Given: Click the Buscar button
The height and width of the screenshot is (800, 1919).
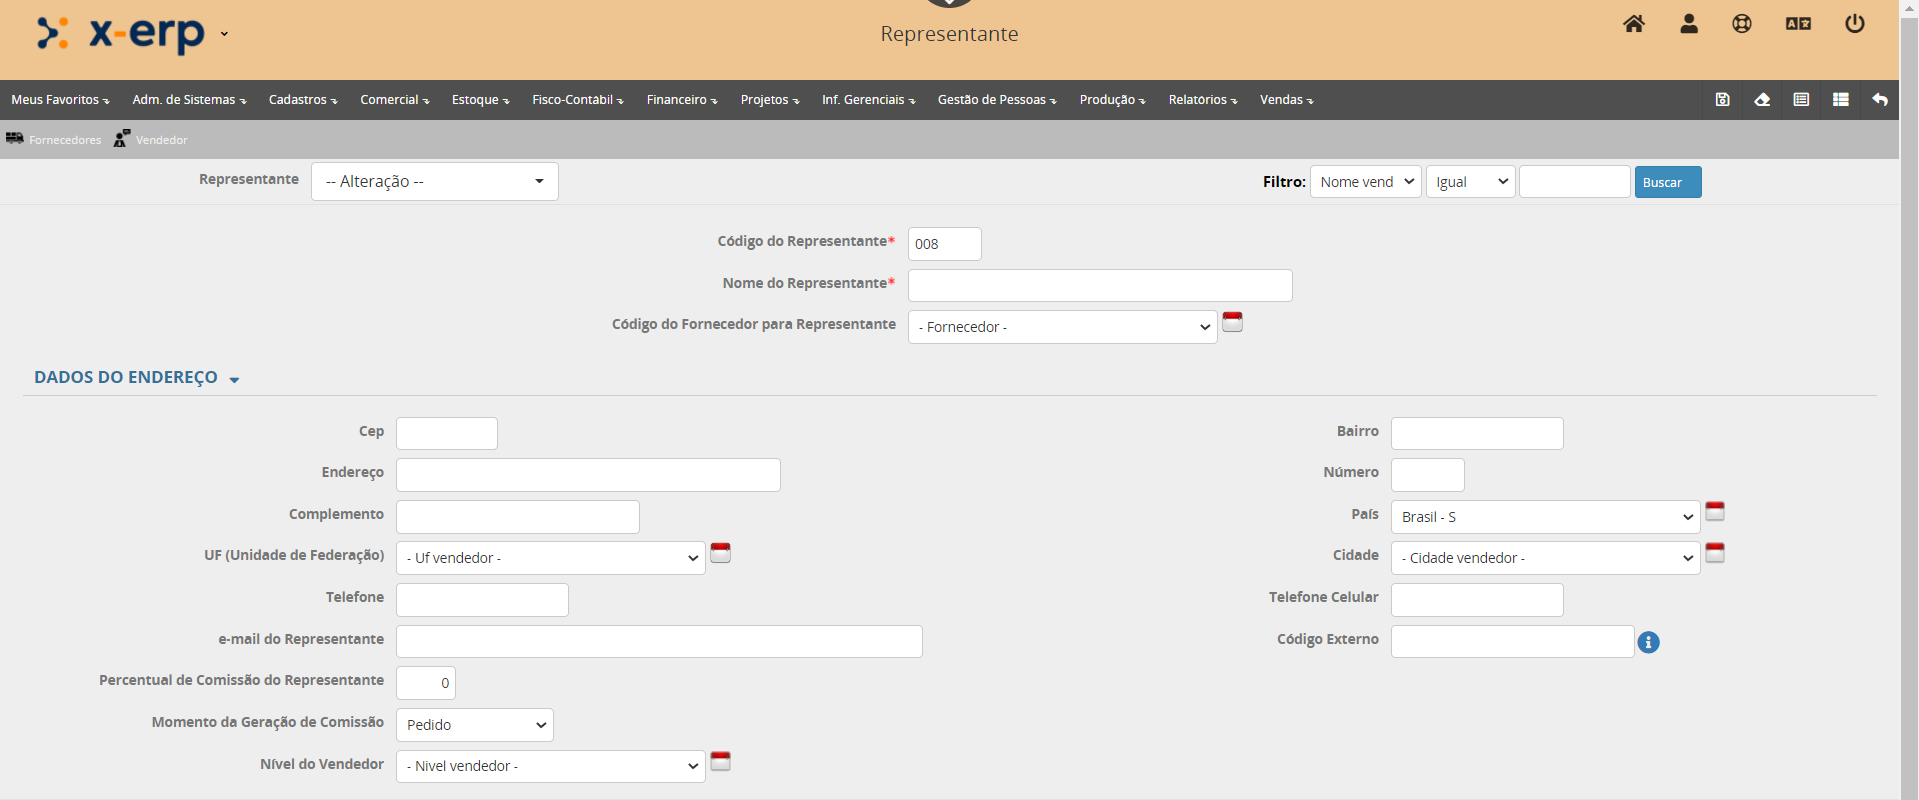Looking at the screenshot, I should pyautogui.click(x=1667, y=182).
